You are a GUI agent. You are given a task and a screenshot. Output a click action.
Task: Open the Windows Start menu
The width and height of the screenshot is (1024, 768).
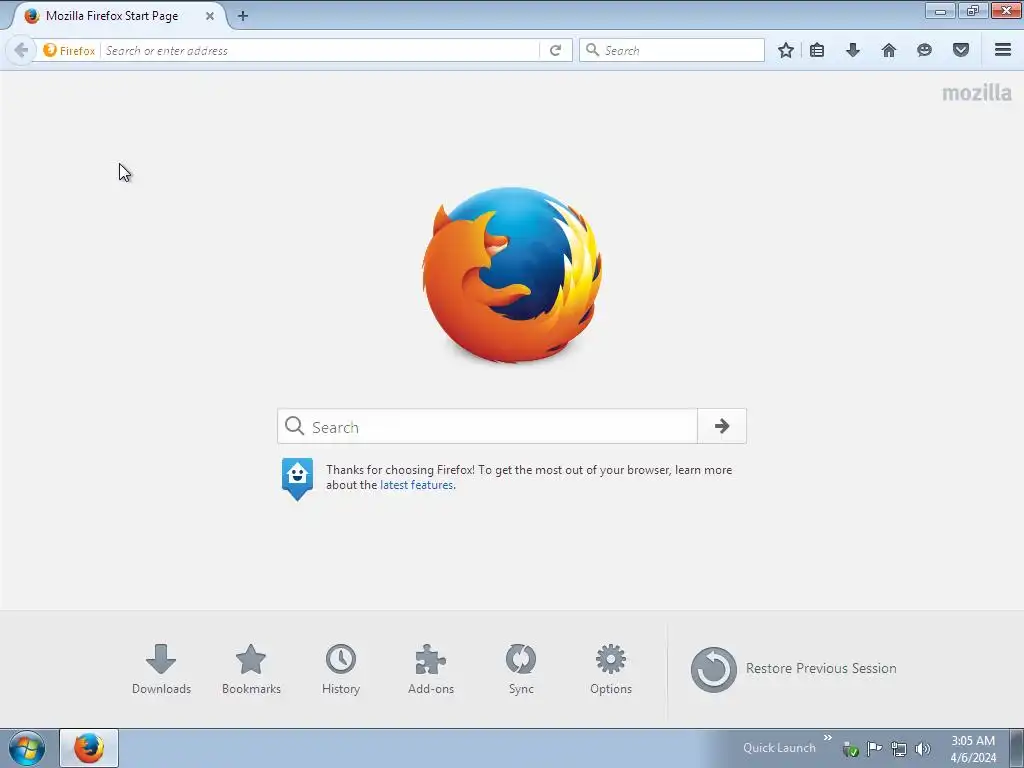(x=27, y=748)
